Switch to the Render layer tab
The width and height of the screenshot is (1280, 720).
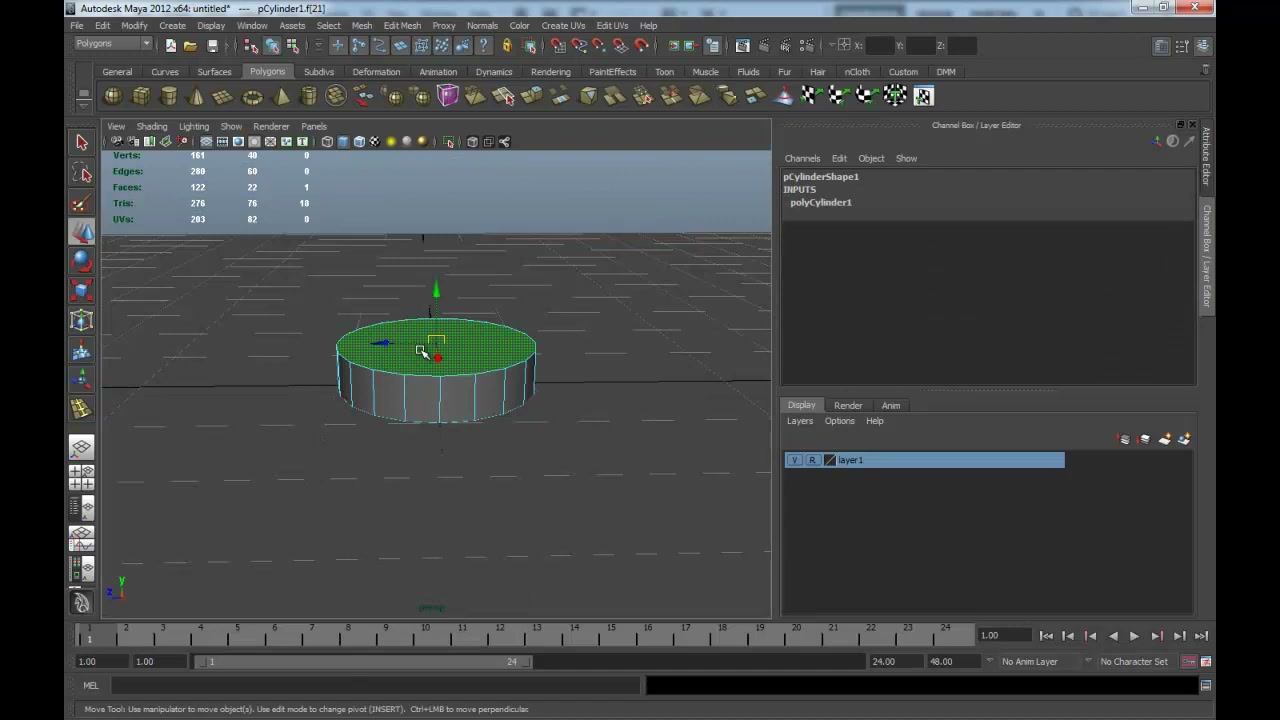click(848, 405)
